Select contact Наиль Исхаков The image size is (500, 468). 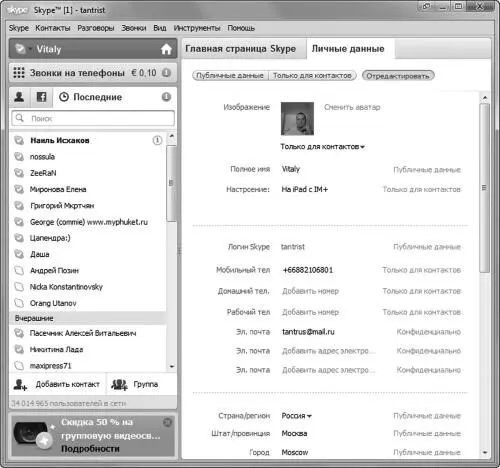87,140
